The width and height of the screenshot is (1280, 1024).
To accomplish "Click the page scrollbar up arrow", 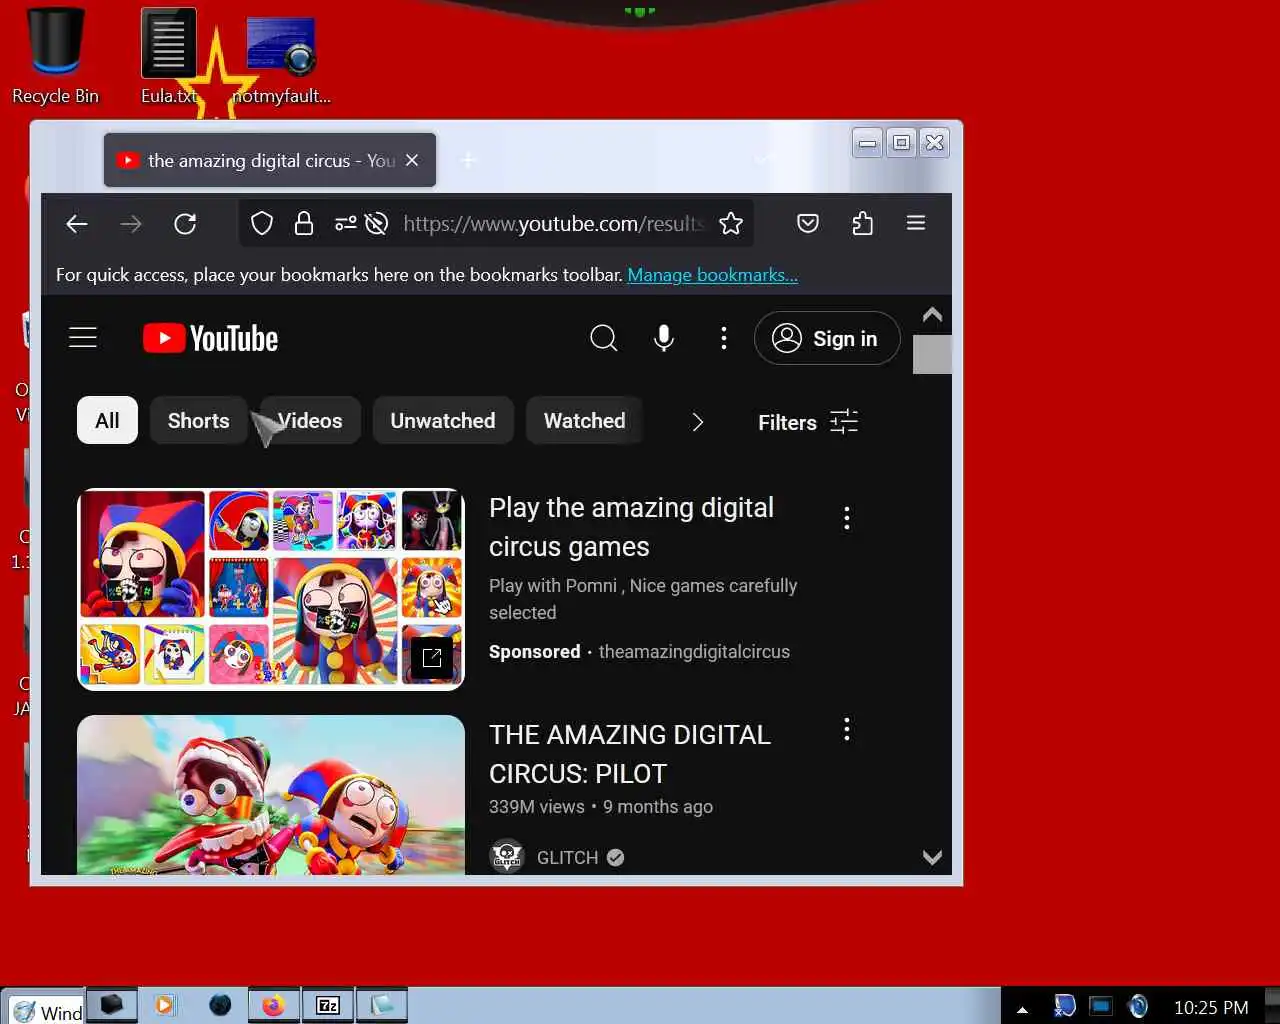I will click(932, 315).
